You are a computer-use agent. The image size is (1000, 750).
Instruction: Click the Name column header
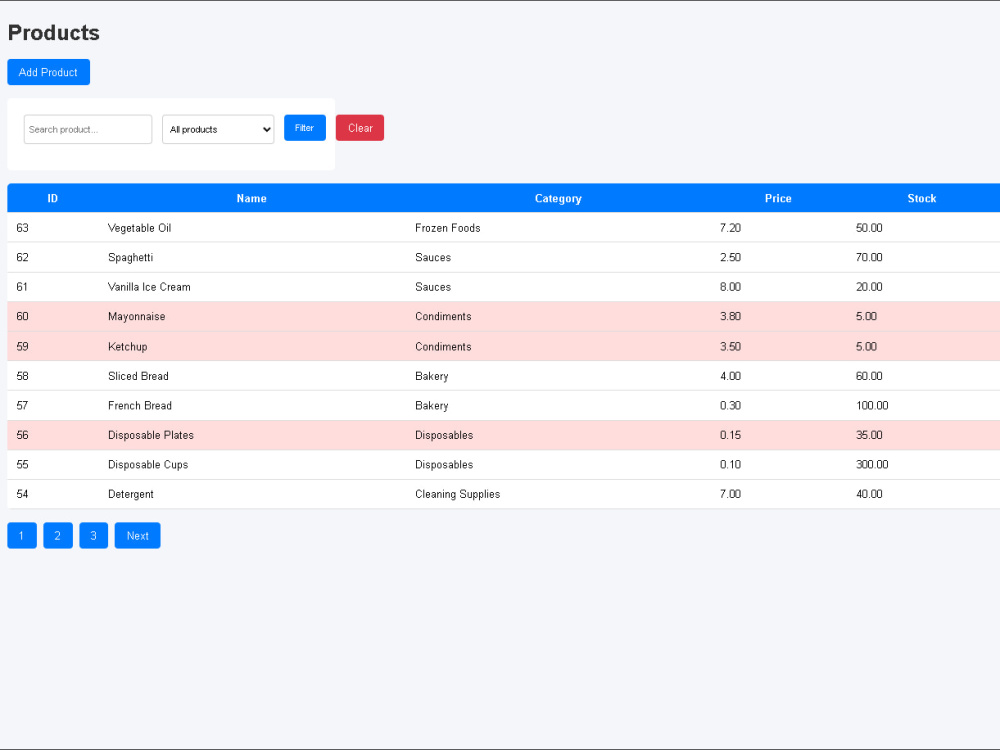(251, 198)
